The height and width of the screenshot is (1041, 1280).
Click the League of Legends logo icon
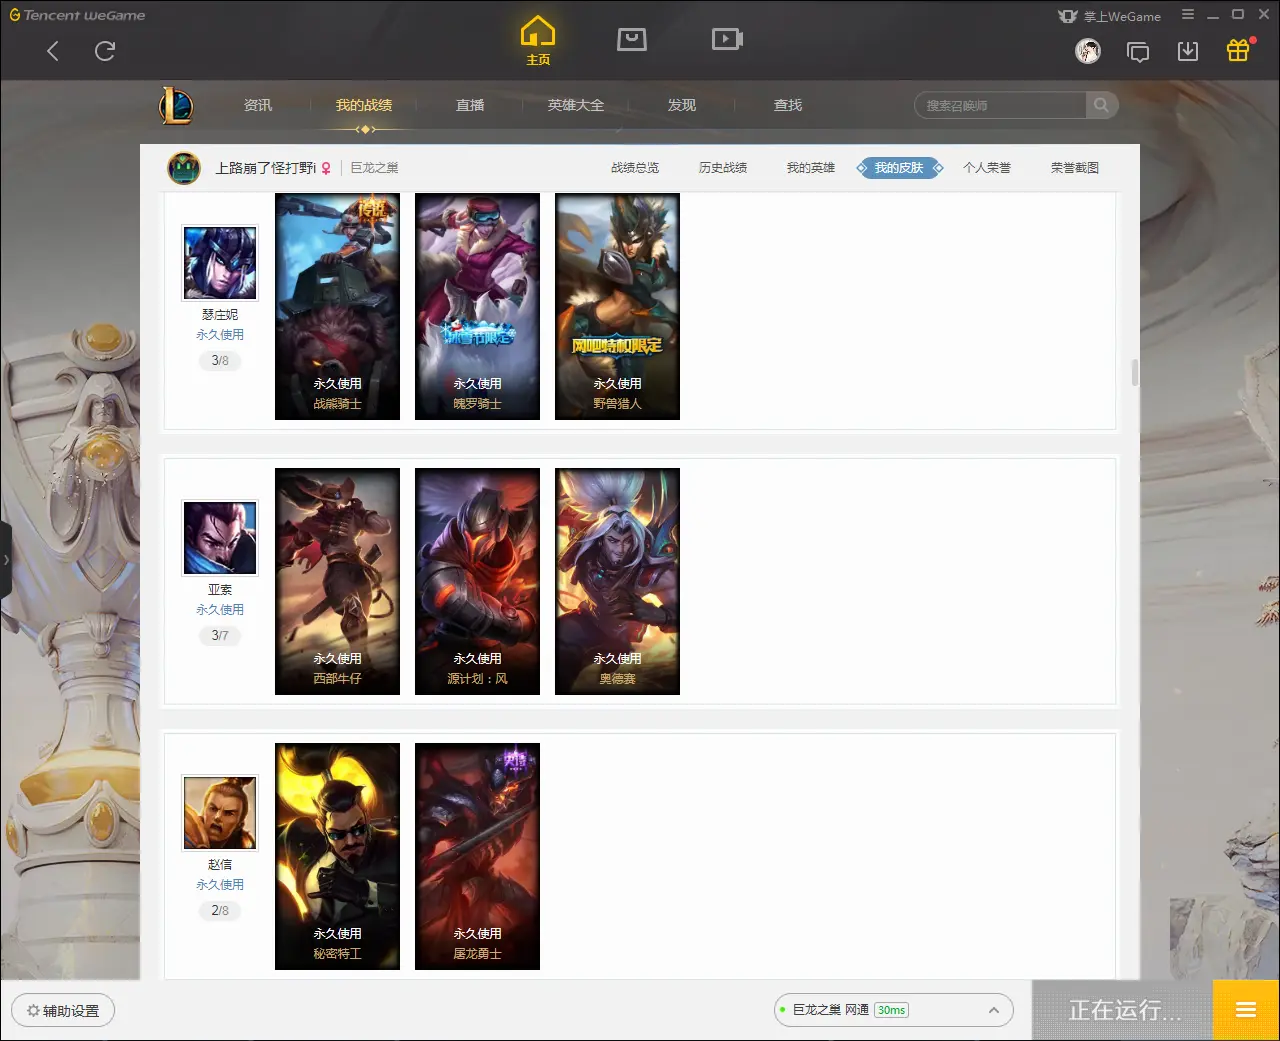177,105
